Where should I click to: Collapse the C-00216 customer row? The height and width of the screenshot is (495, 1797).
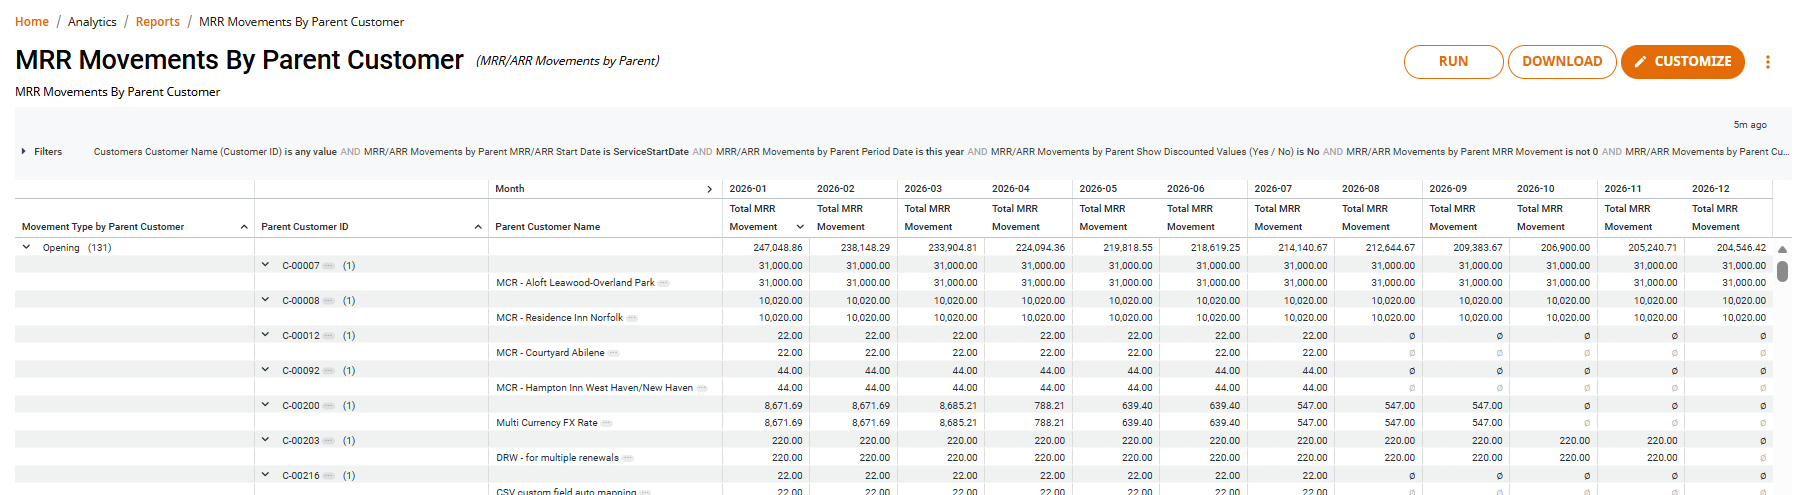(x=266, y=475)
